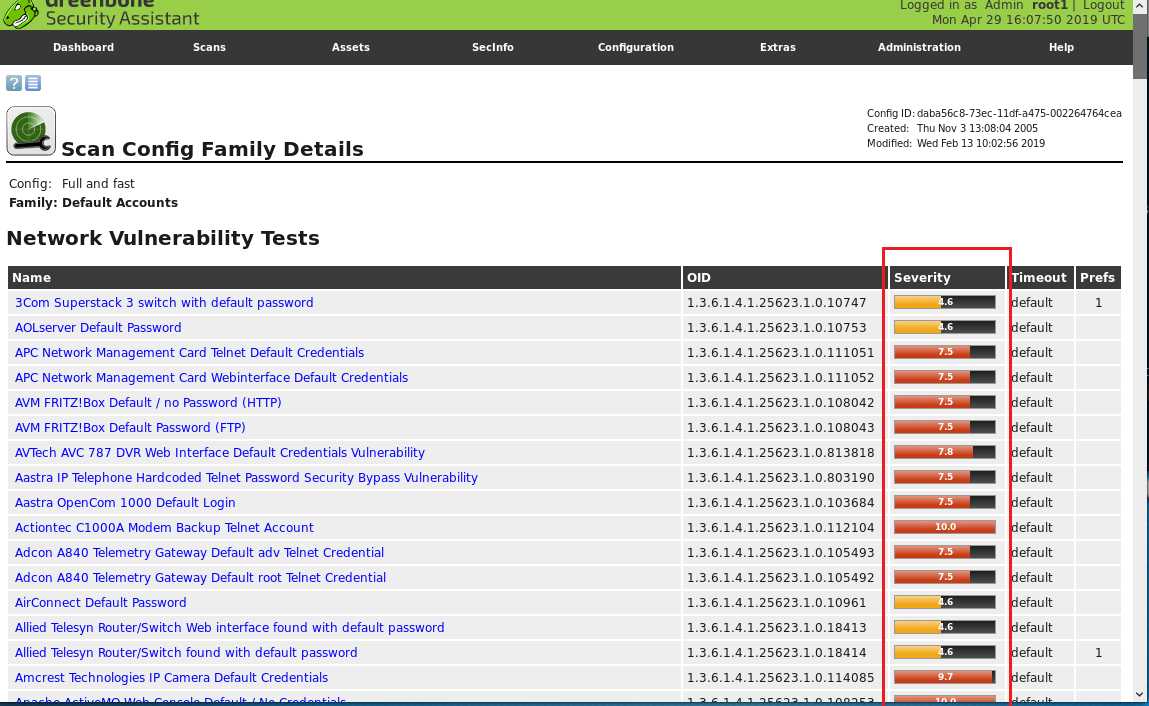The image size is (1149, 706).
Task: Open 3Com Superstack 3 switch NVT link
Action: click(164, 302)
